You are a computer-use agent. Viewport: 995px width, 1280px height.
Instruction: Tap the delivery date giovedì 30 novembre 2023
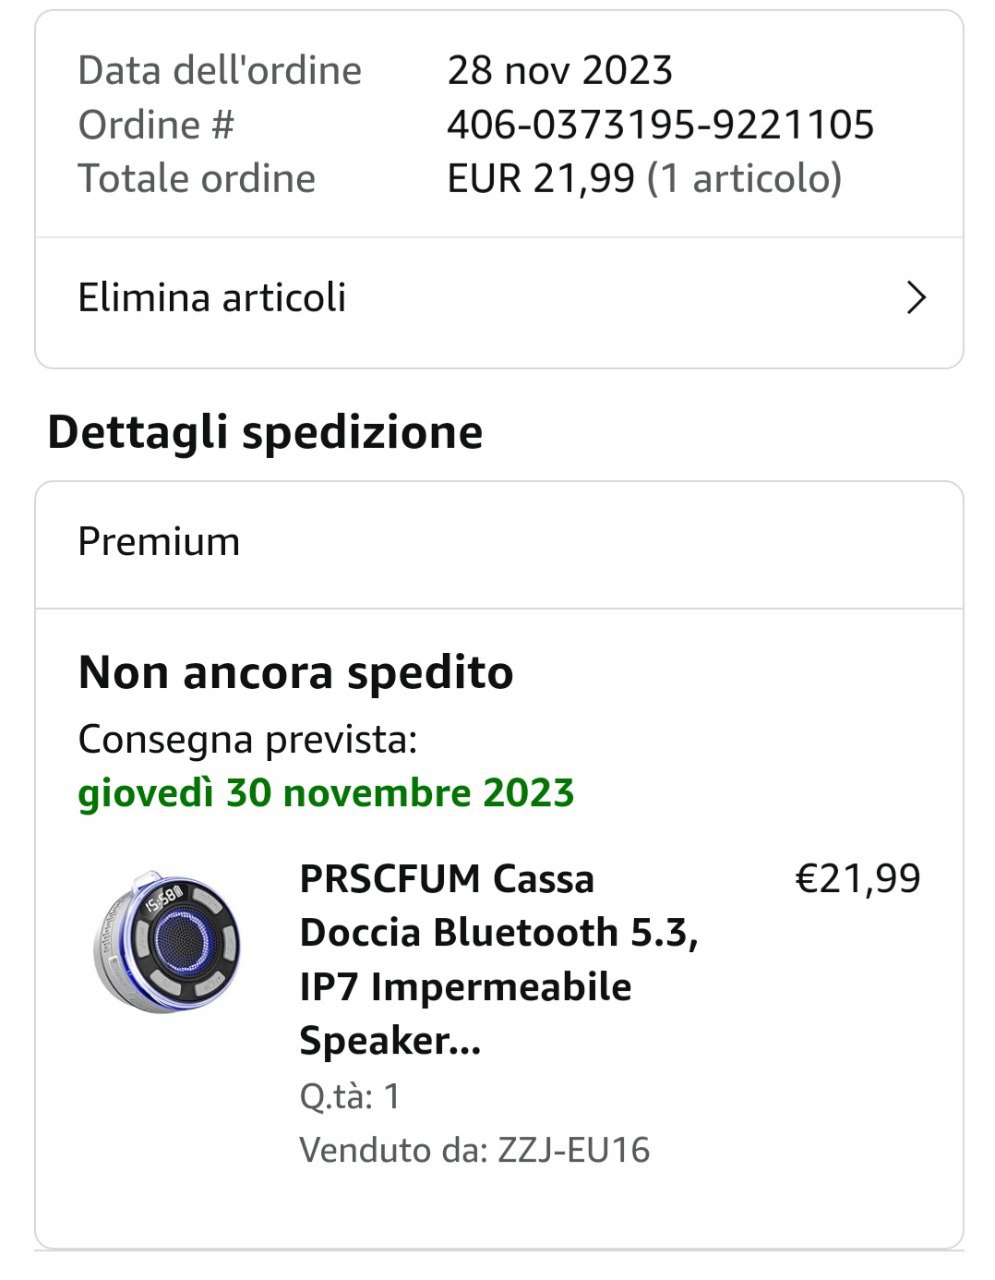pos(326,793)
